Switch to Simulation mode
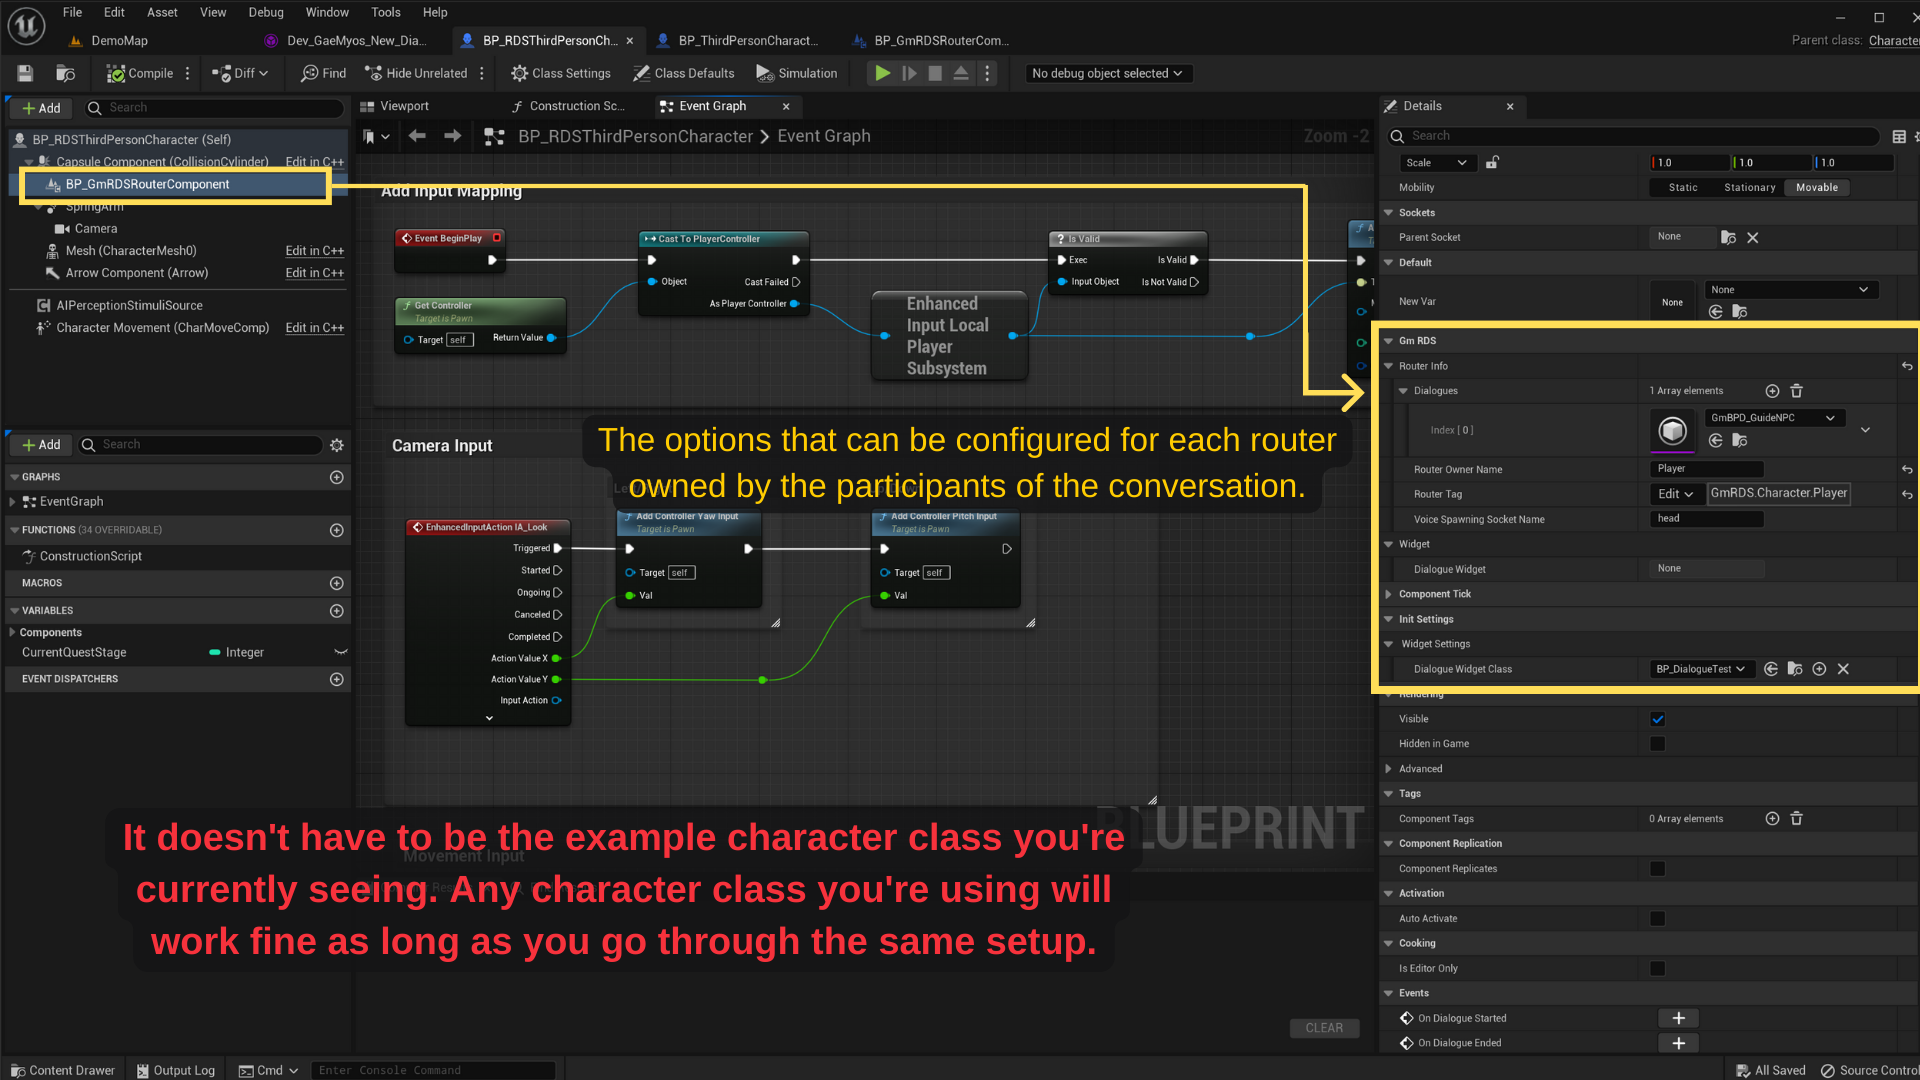 pos(796,73)
